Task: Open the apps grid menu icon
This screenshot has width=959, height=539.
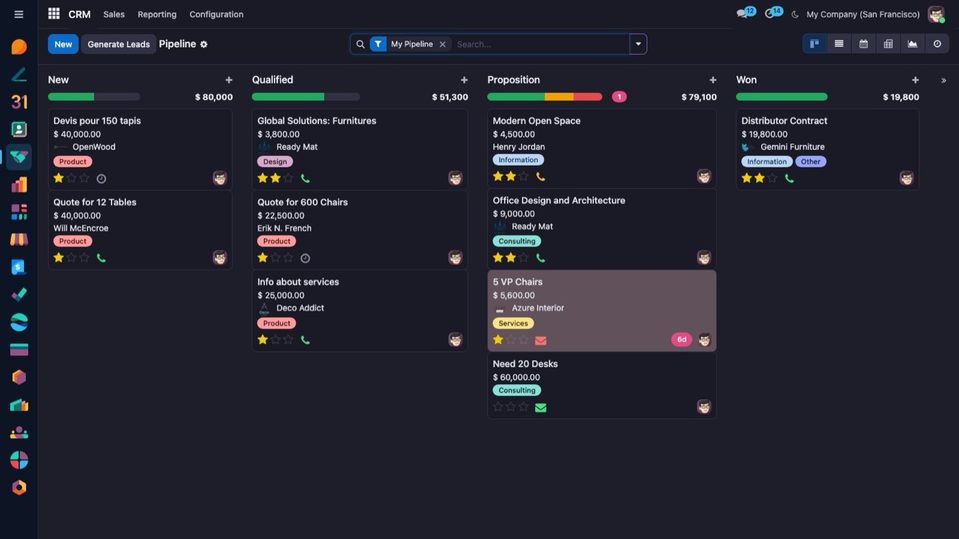Action: tap(54, 13)
